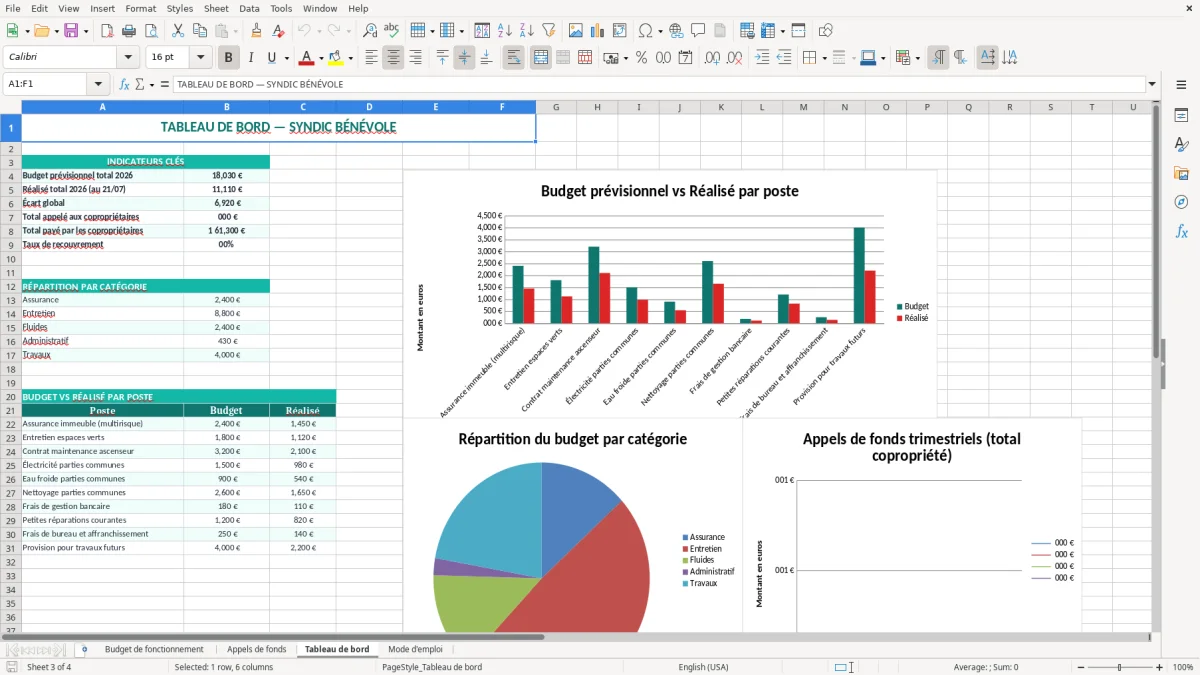The image size is (1200, 675).
Task: Open sidebar Functions fx panel
Action: pos(1181,231)
